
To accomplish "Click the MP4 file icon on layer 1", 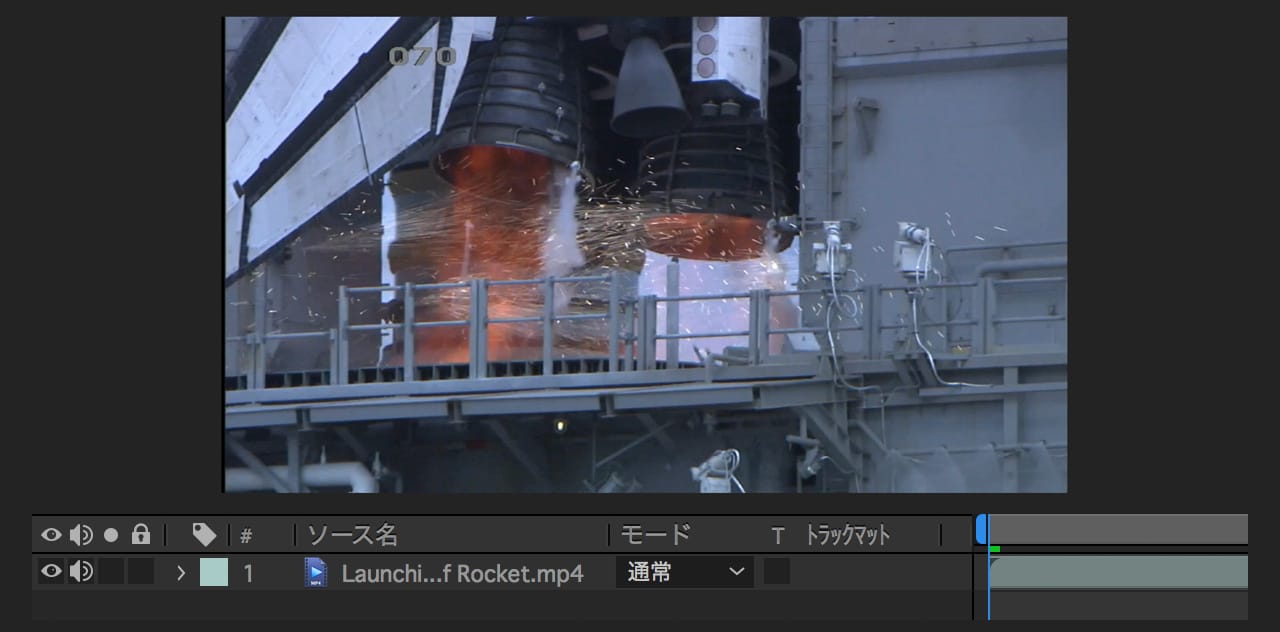I will (316, 573).
